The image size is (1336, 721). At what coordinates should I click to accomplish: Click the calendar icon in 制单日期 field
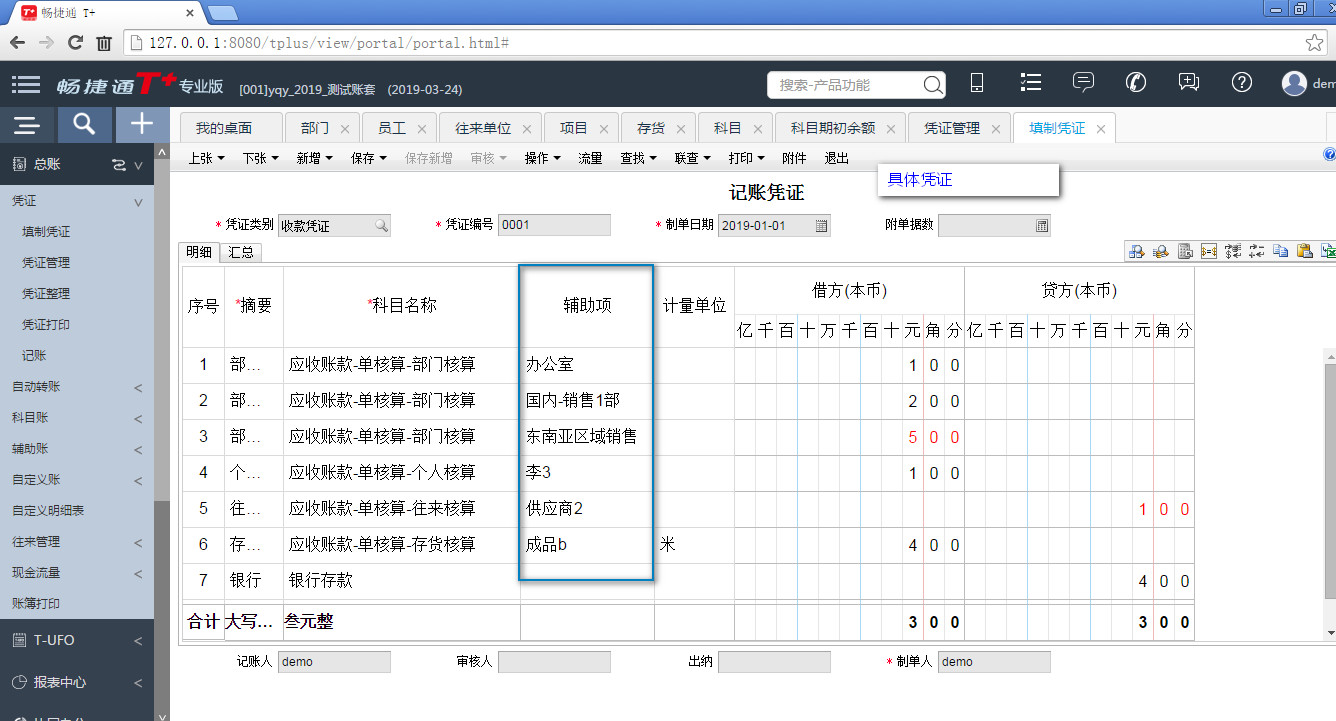[x=821, y=226]
